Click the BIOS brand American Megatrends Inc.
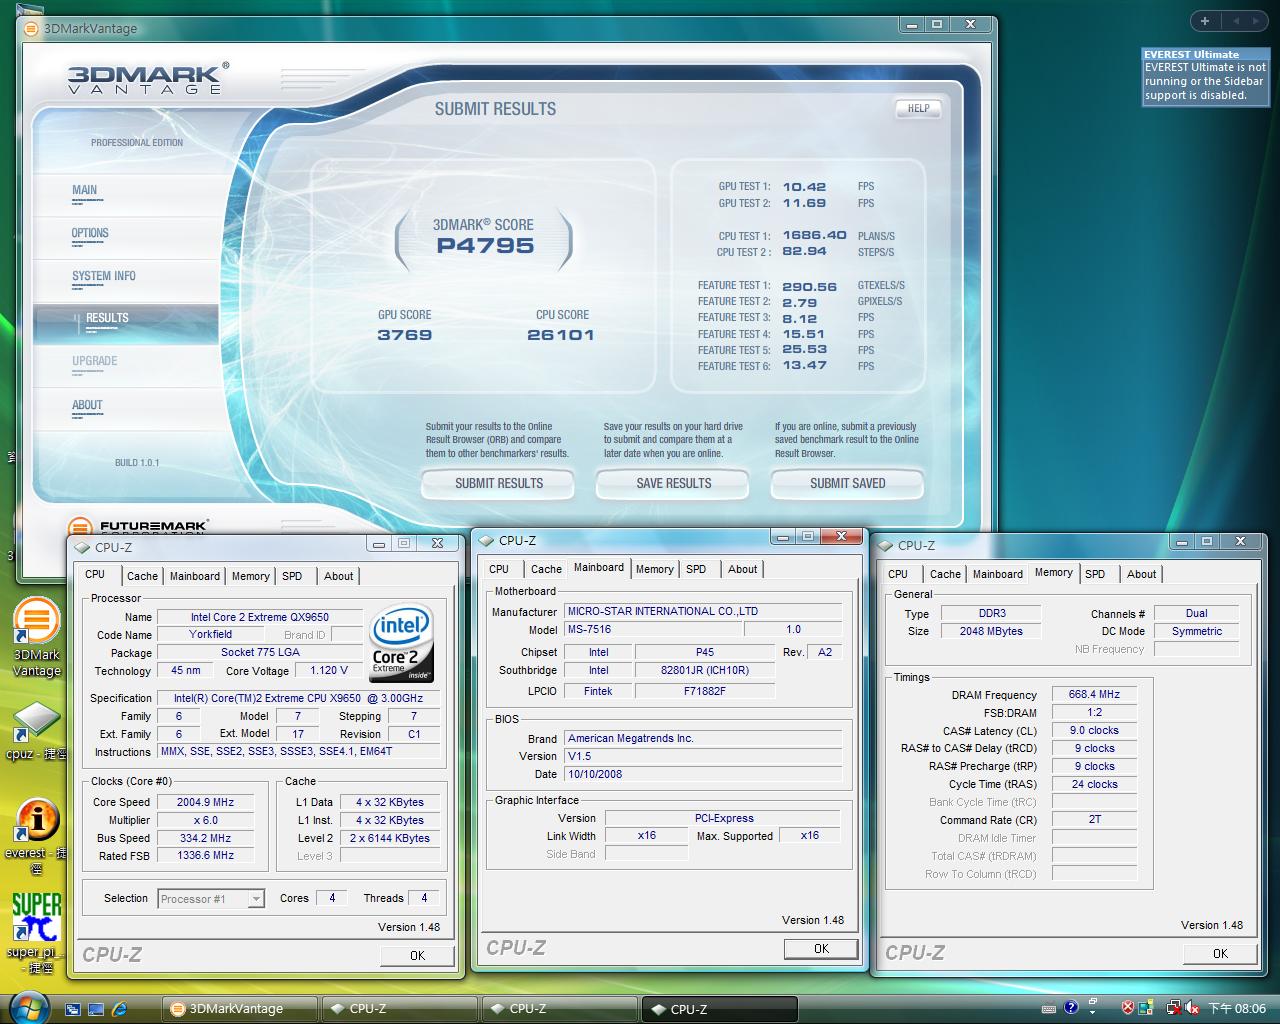The height and width of the screenshot is (1024, 1280). [x=703, y=738]
